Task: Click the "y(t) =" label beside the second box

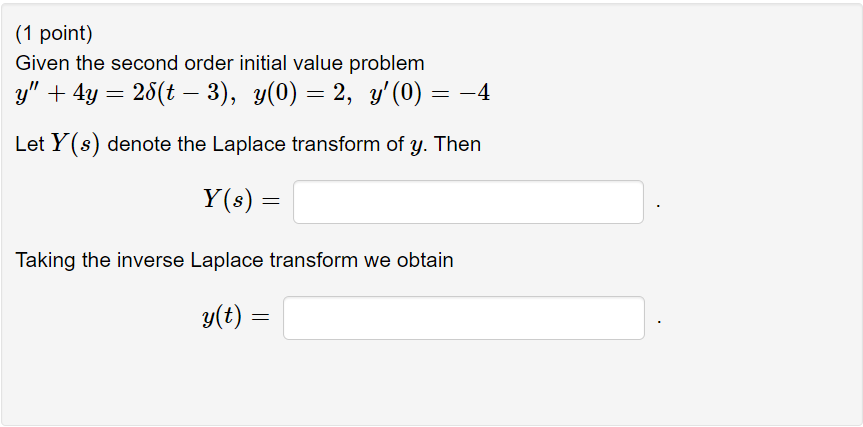Action: (236, 316)
